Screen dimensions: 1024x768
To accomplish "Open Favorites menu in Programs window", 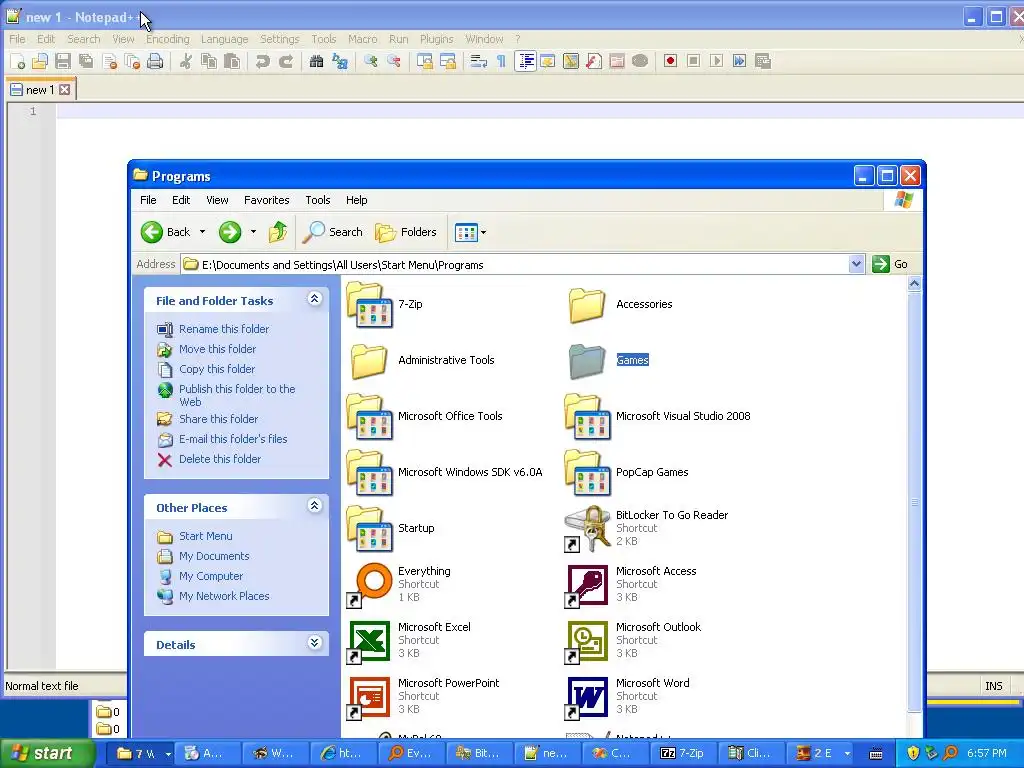I will click(x=266, y=200).
